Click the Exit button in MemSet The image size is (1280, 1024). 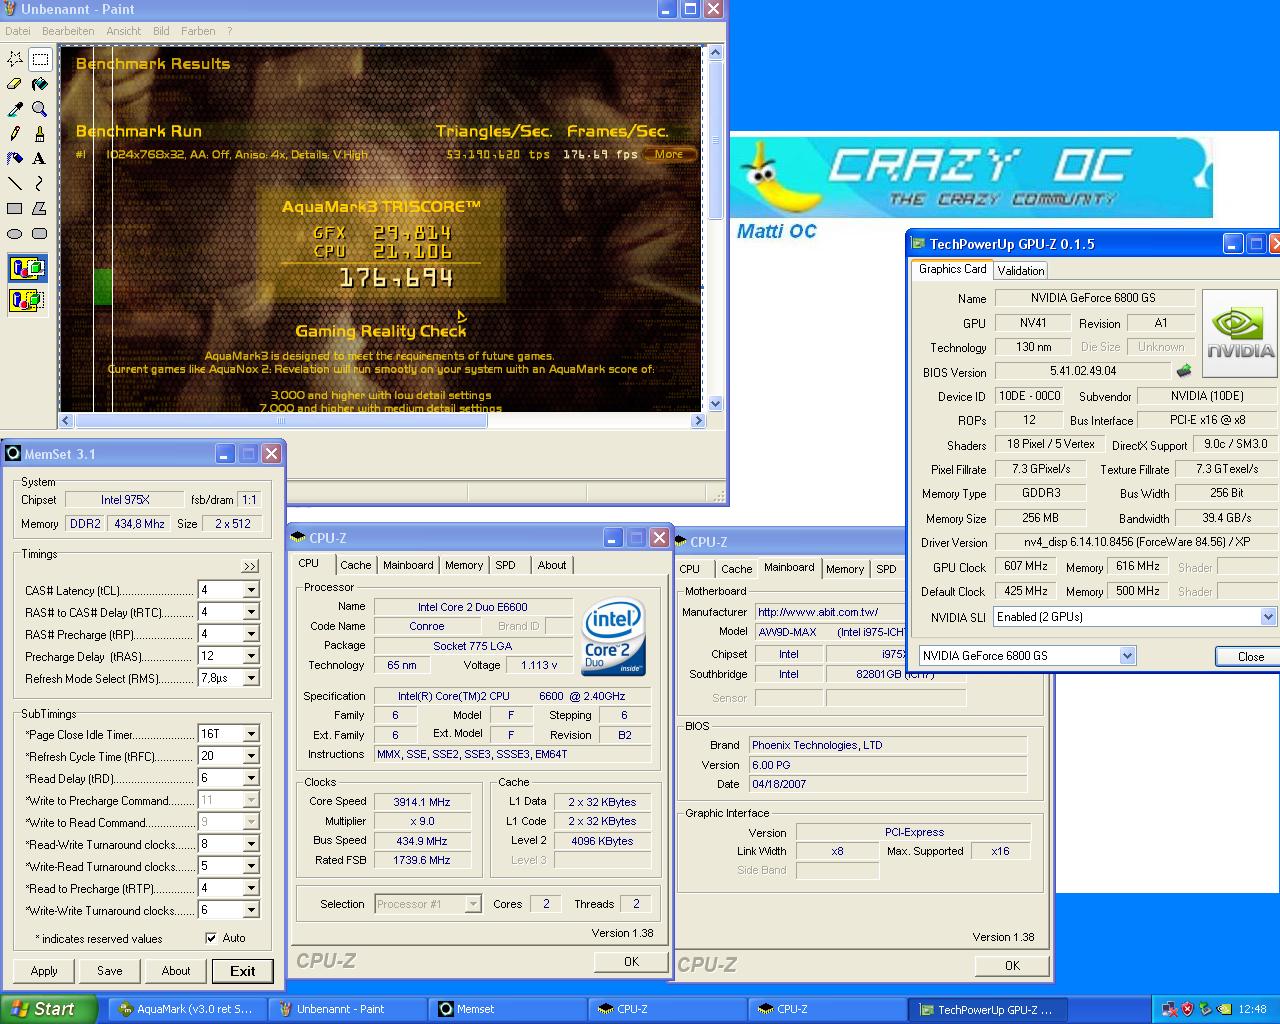tap(243, 971)
